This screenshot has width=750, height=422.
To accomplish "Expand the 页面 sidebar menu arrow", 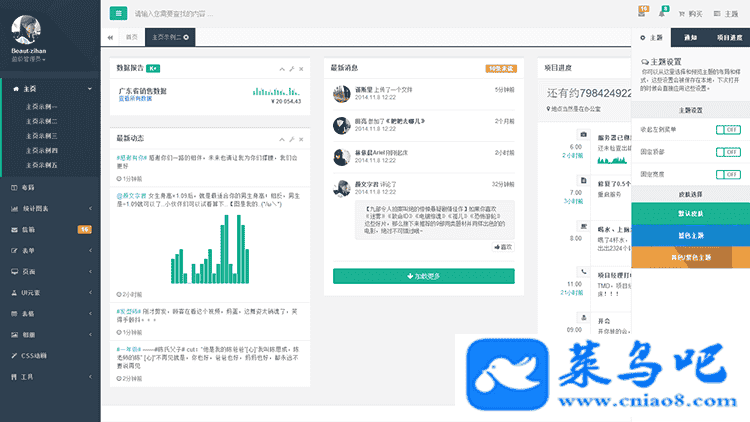I will tap(90, 272).
